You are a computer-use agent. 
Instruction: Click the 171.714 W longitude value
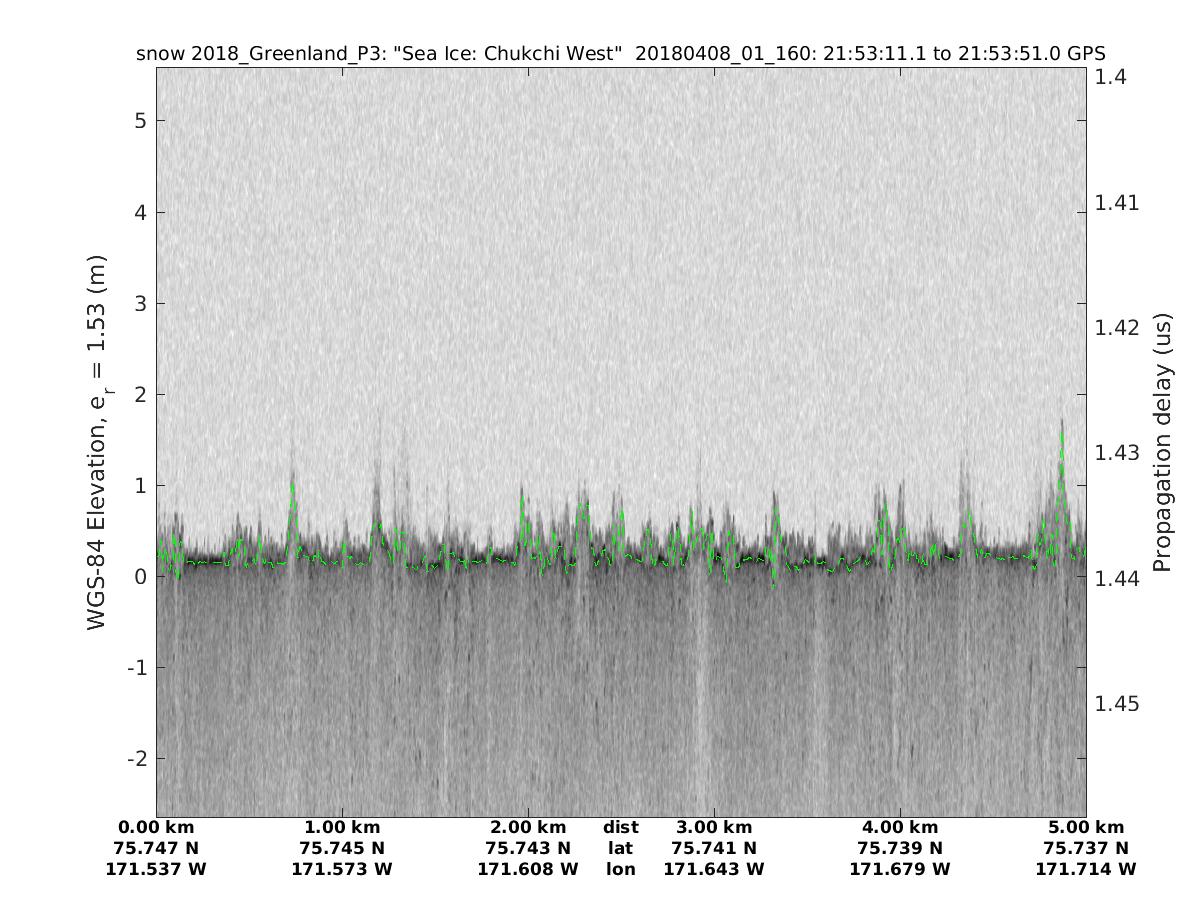click(1086, 869)
